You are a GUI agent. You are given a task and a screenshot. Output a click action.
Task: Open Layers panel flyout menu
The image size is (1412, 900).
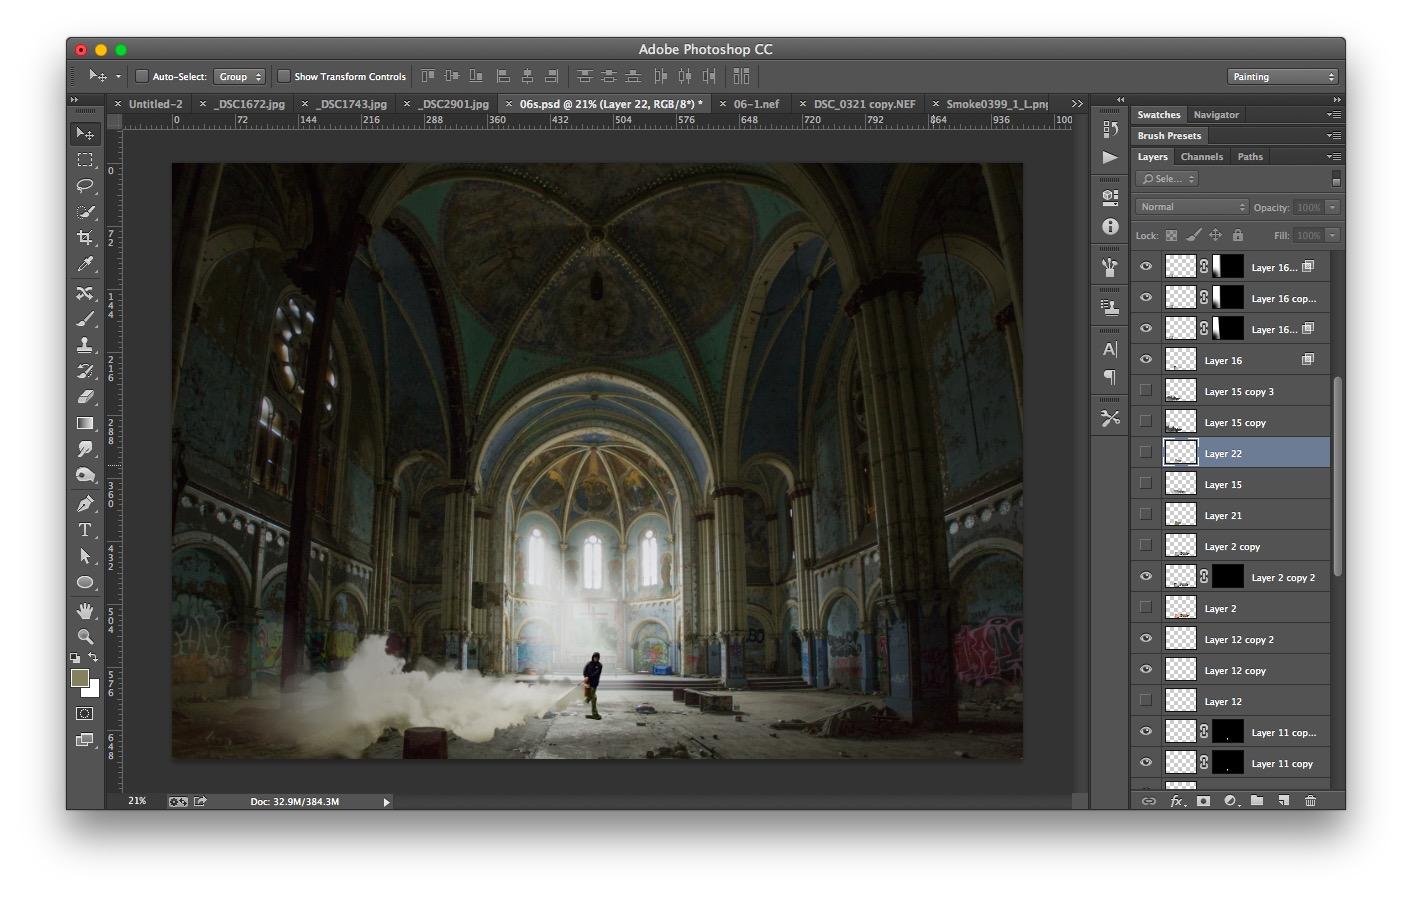click(1333, 157)
